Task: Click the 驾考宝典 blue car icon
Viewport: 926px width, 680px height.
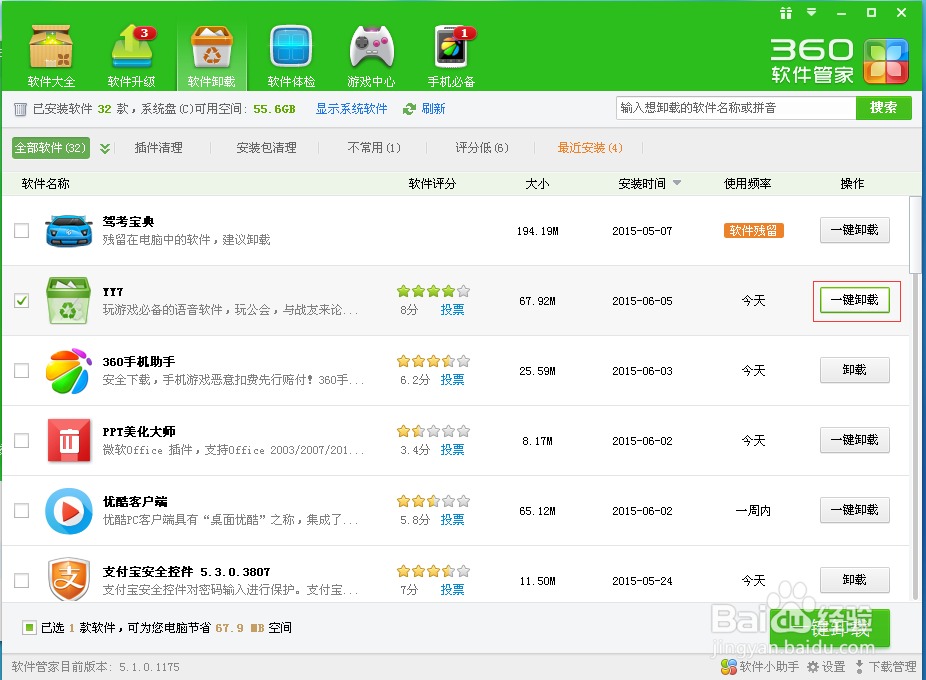Action: (x=69, y=230)
